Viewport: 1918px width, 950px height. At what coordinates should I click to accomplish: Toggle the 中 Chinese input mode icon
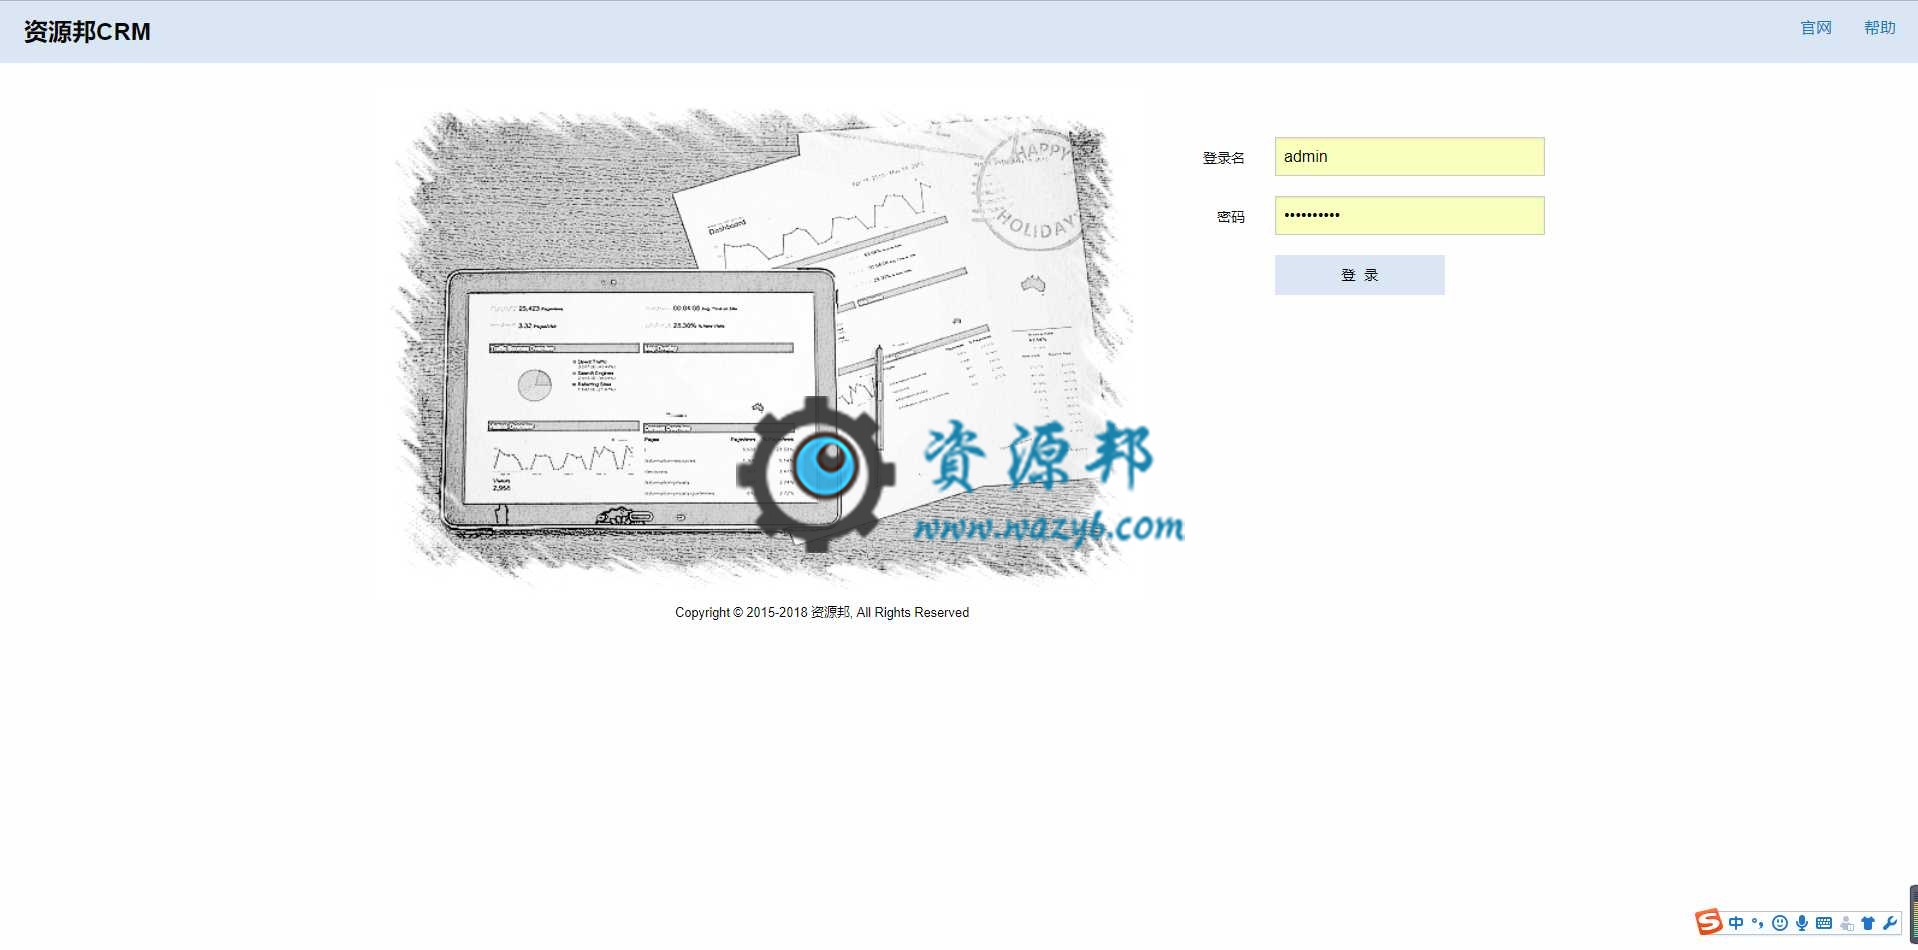coord(1735,923)
